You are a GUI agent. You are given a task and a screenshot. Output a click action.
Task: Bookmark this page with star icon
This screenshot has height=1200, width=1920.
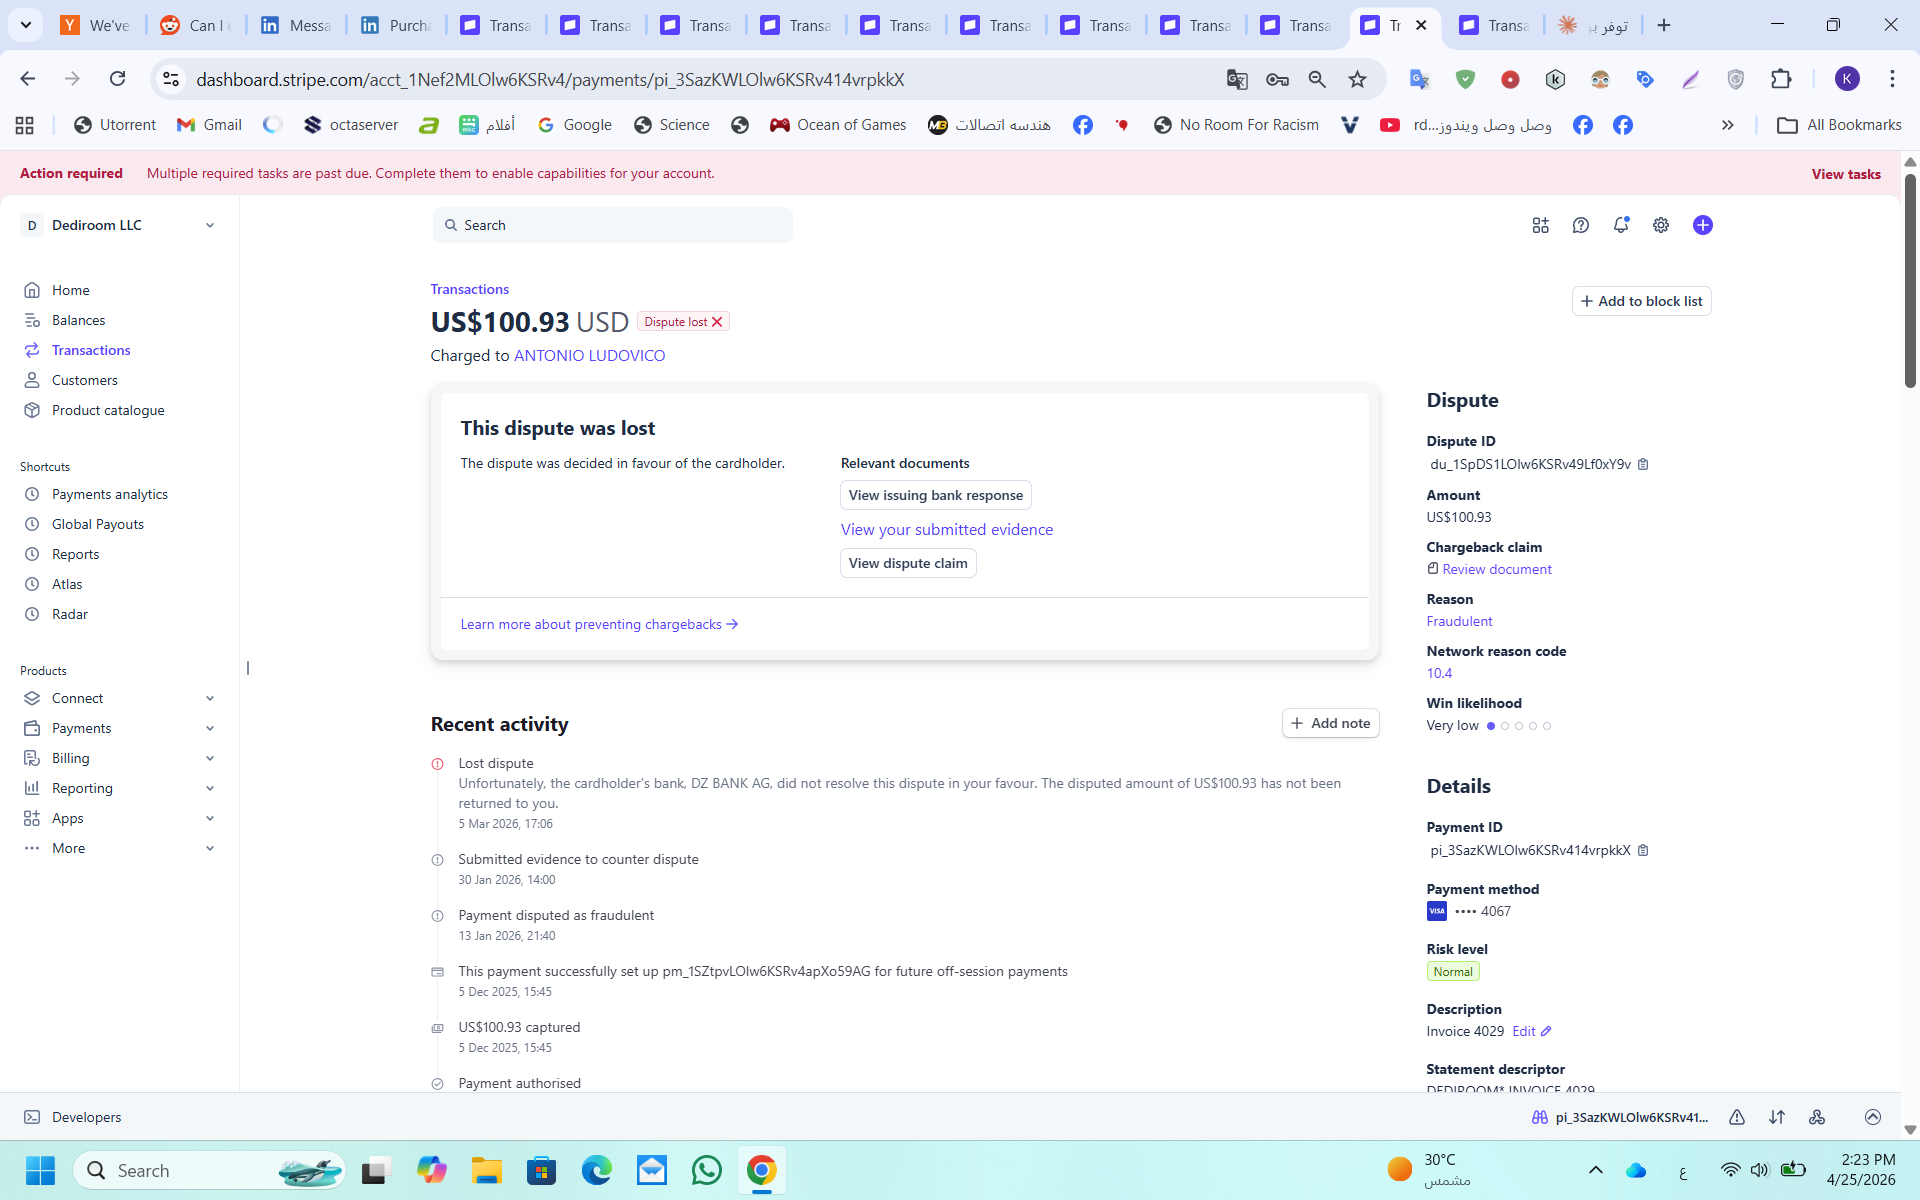click(1357, 79)
